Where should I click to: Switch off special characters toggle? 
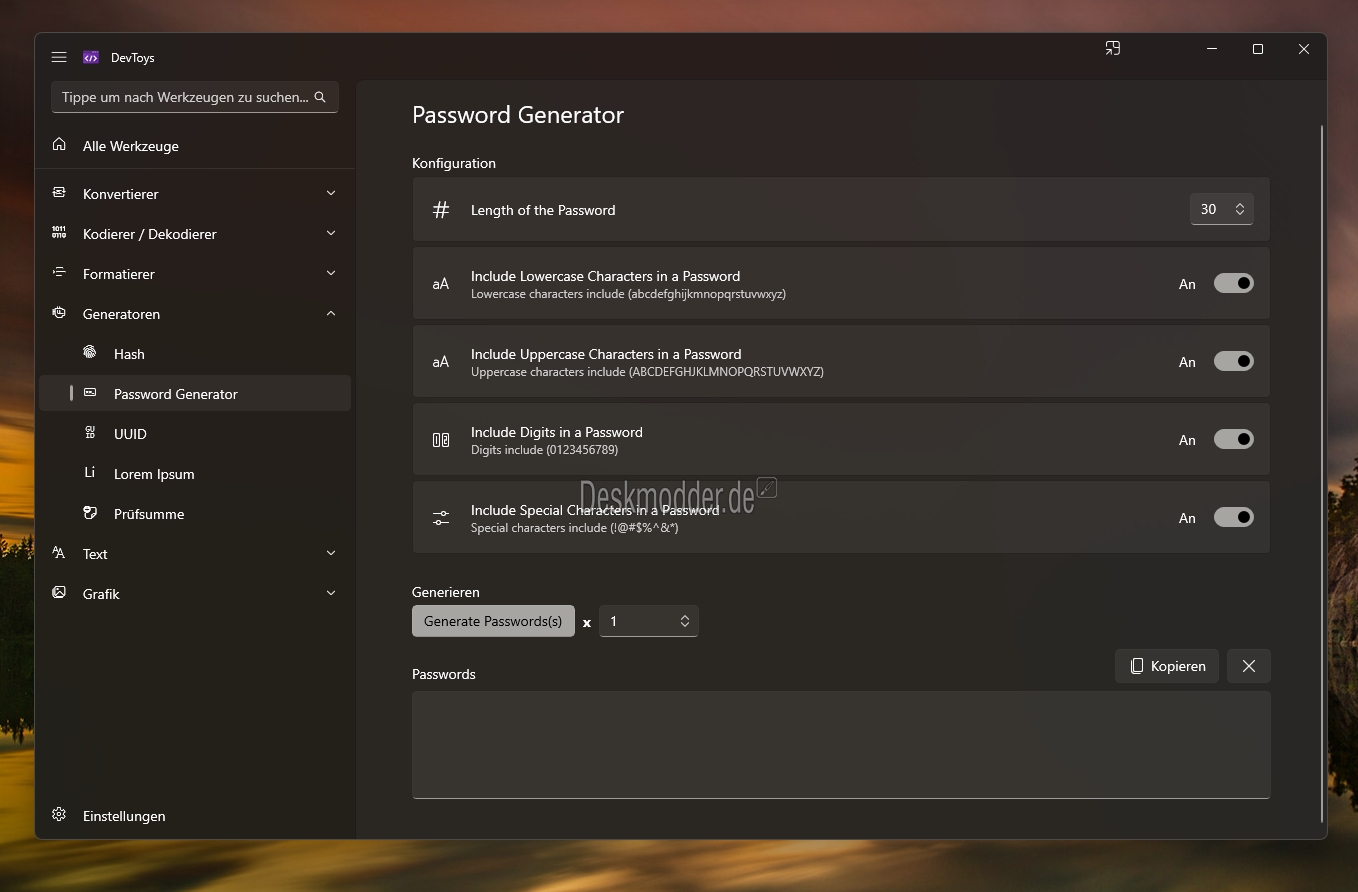pyautogui.click(x=1233, y=517)
